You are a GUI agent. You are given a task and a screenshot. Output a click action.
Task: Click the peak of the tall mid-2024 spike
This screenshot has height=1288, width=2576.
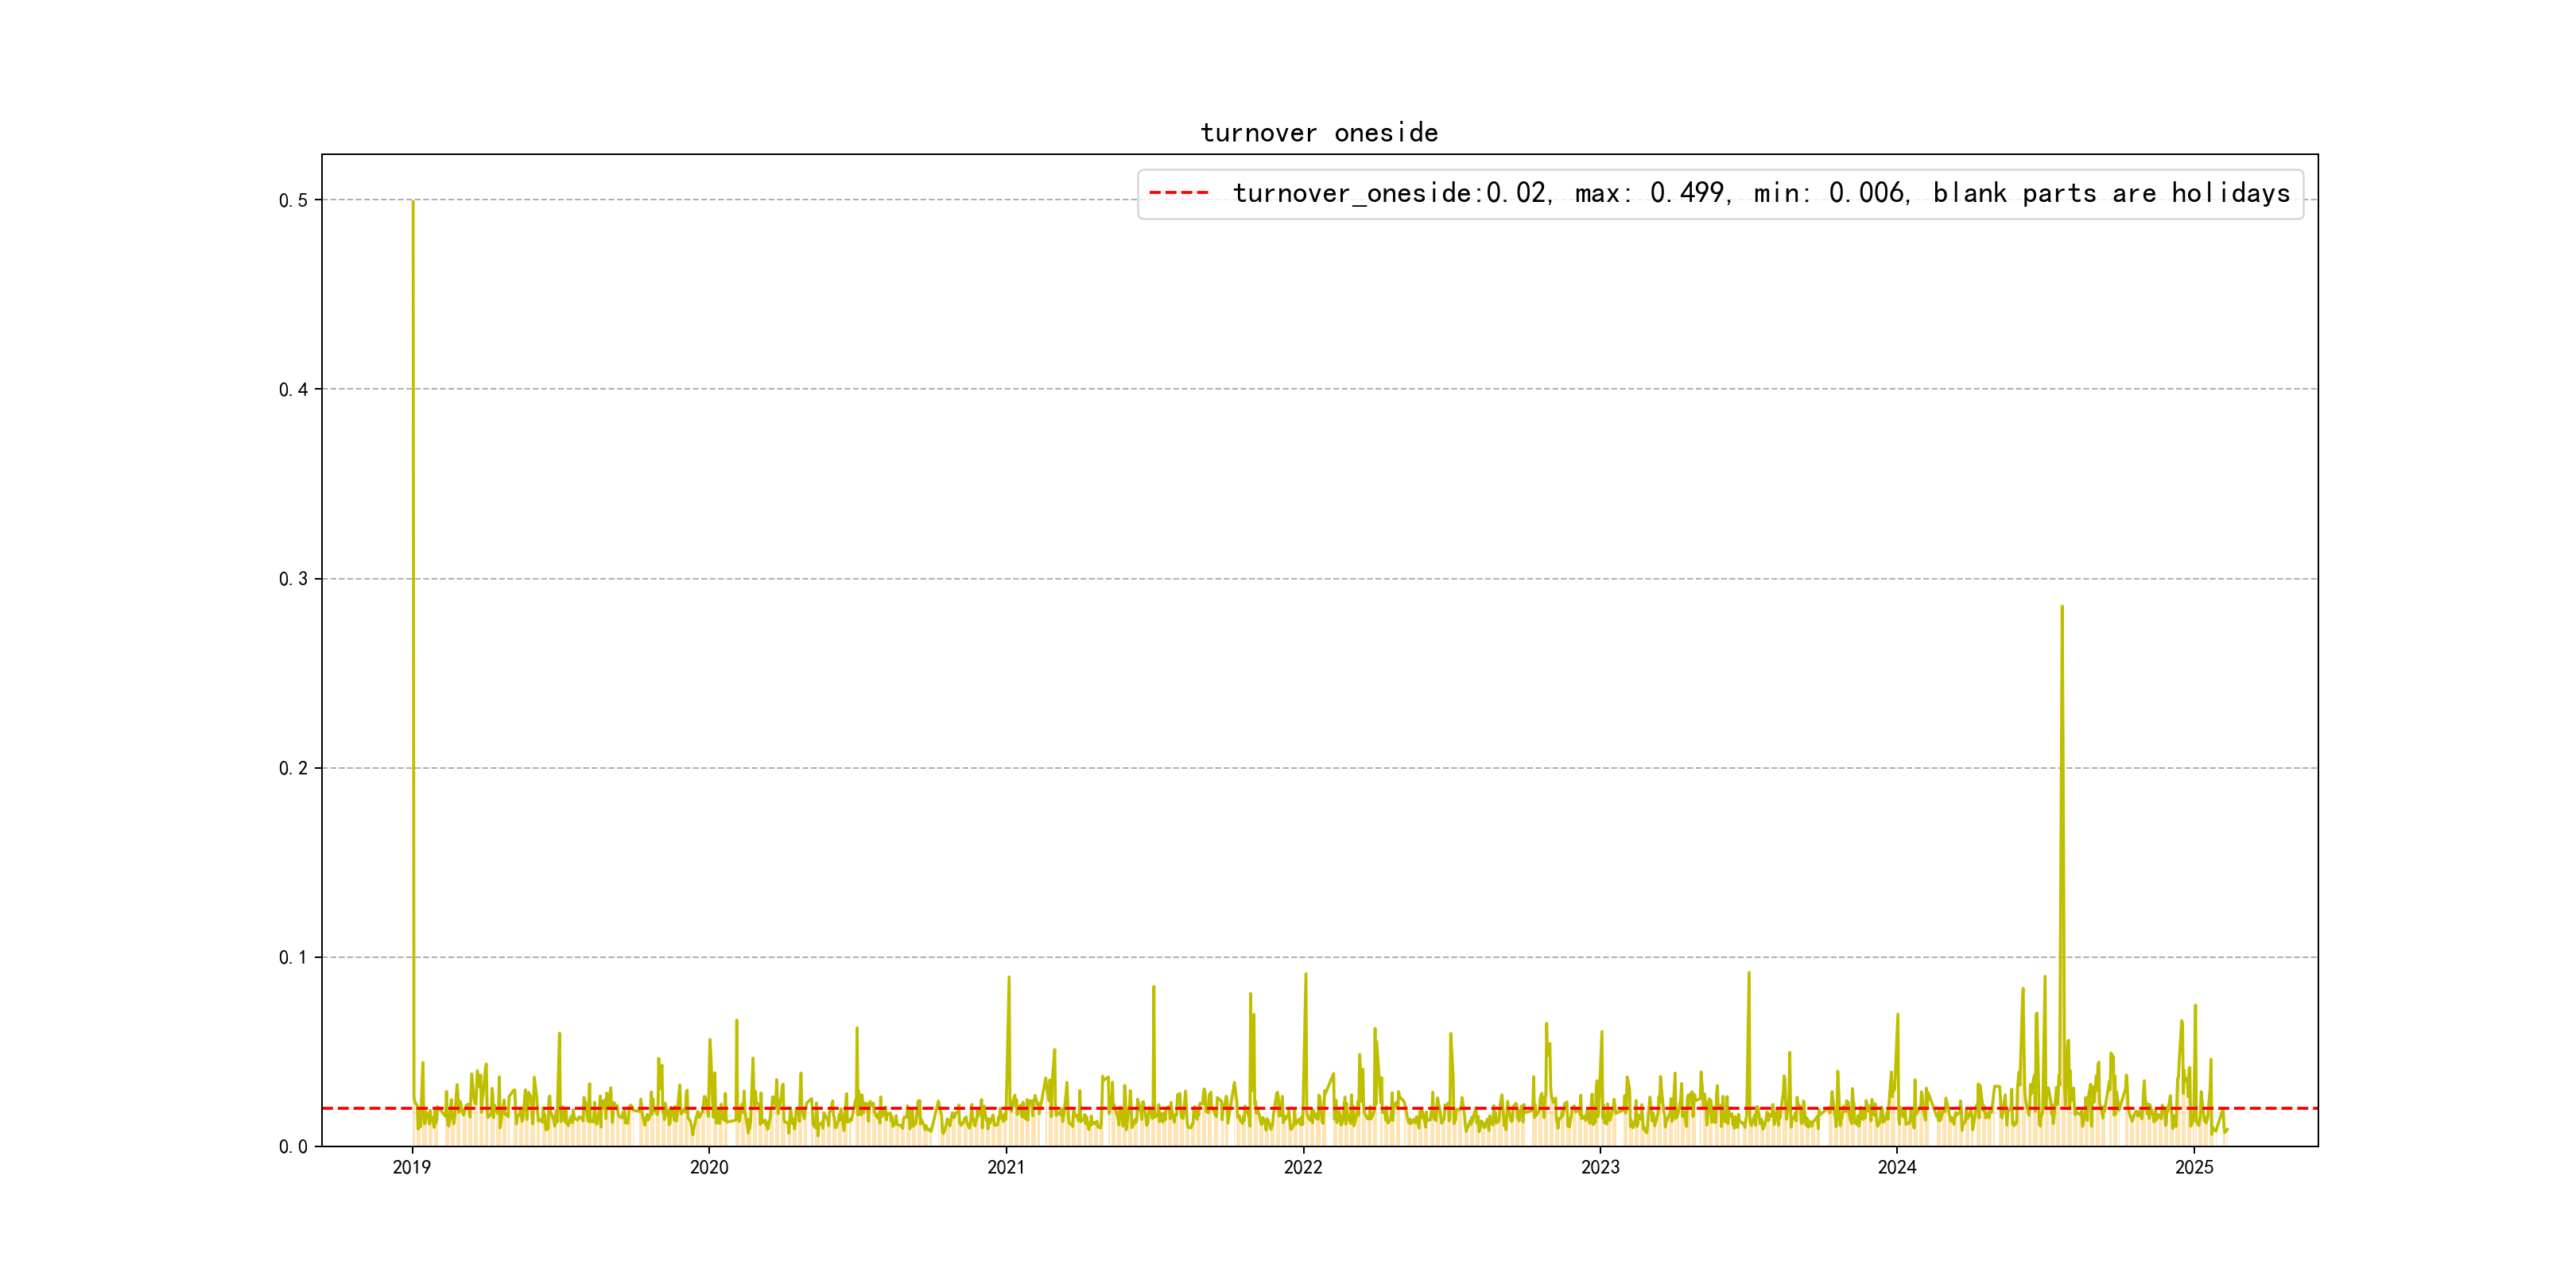click(2062, 606)
